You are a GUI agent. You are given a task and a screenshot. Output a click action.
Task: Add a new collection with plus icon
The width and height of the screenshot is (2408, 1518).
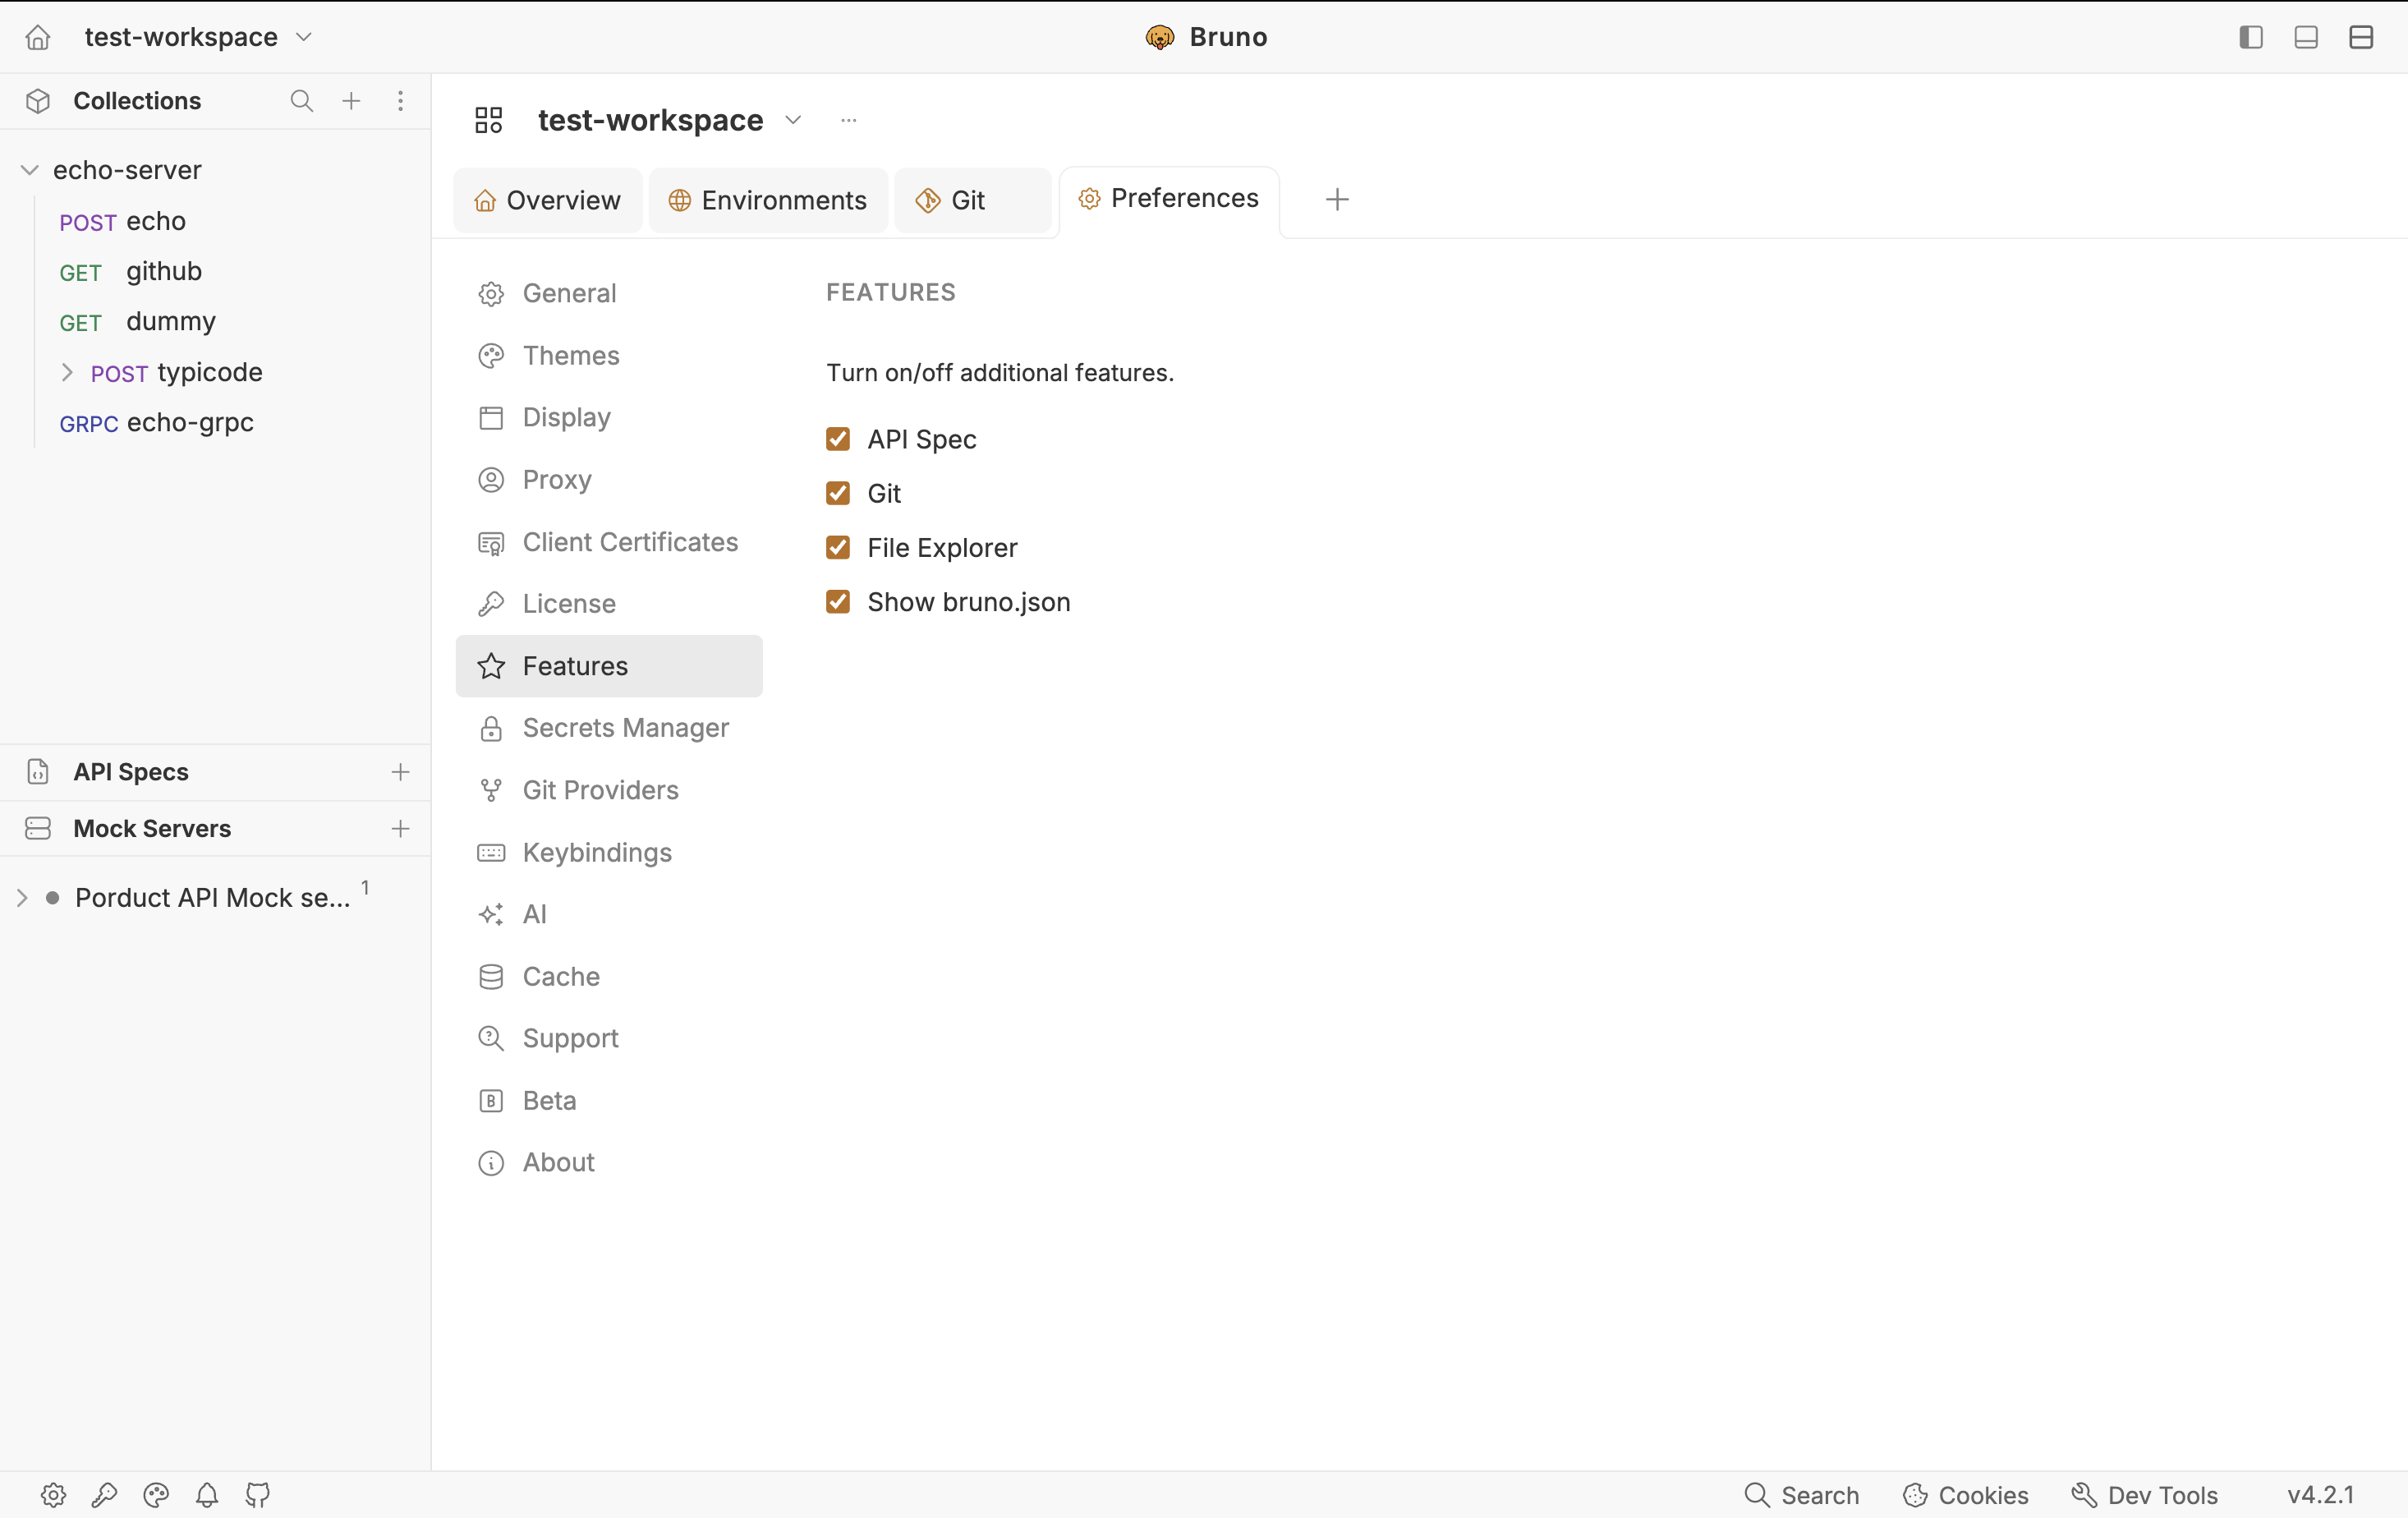(x=351, y=101)
